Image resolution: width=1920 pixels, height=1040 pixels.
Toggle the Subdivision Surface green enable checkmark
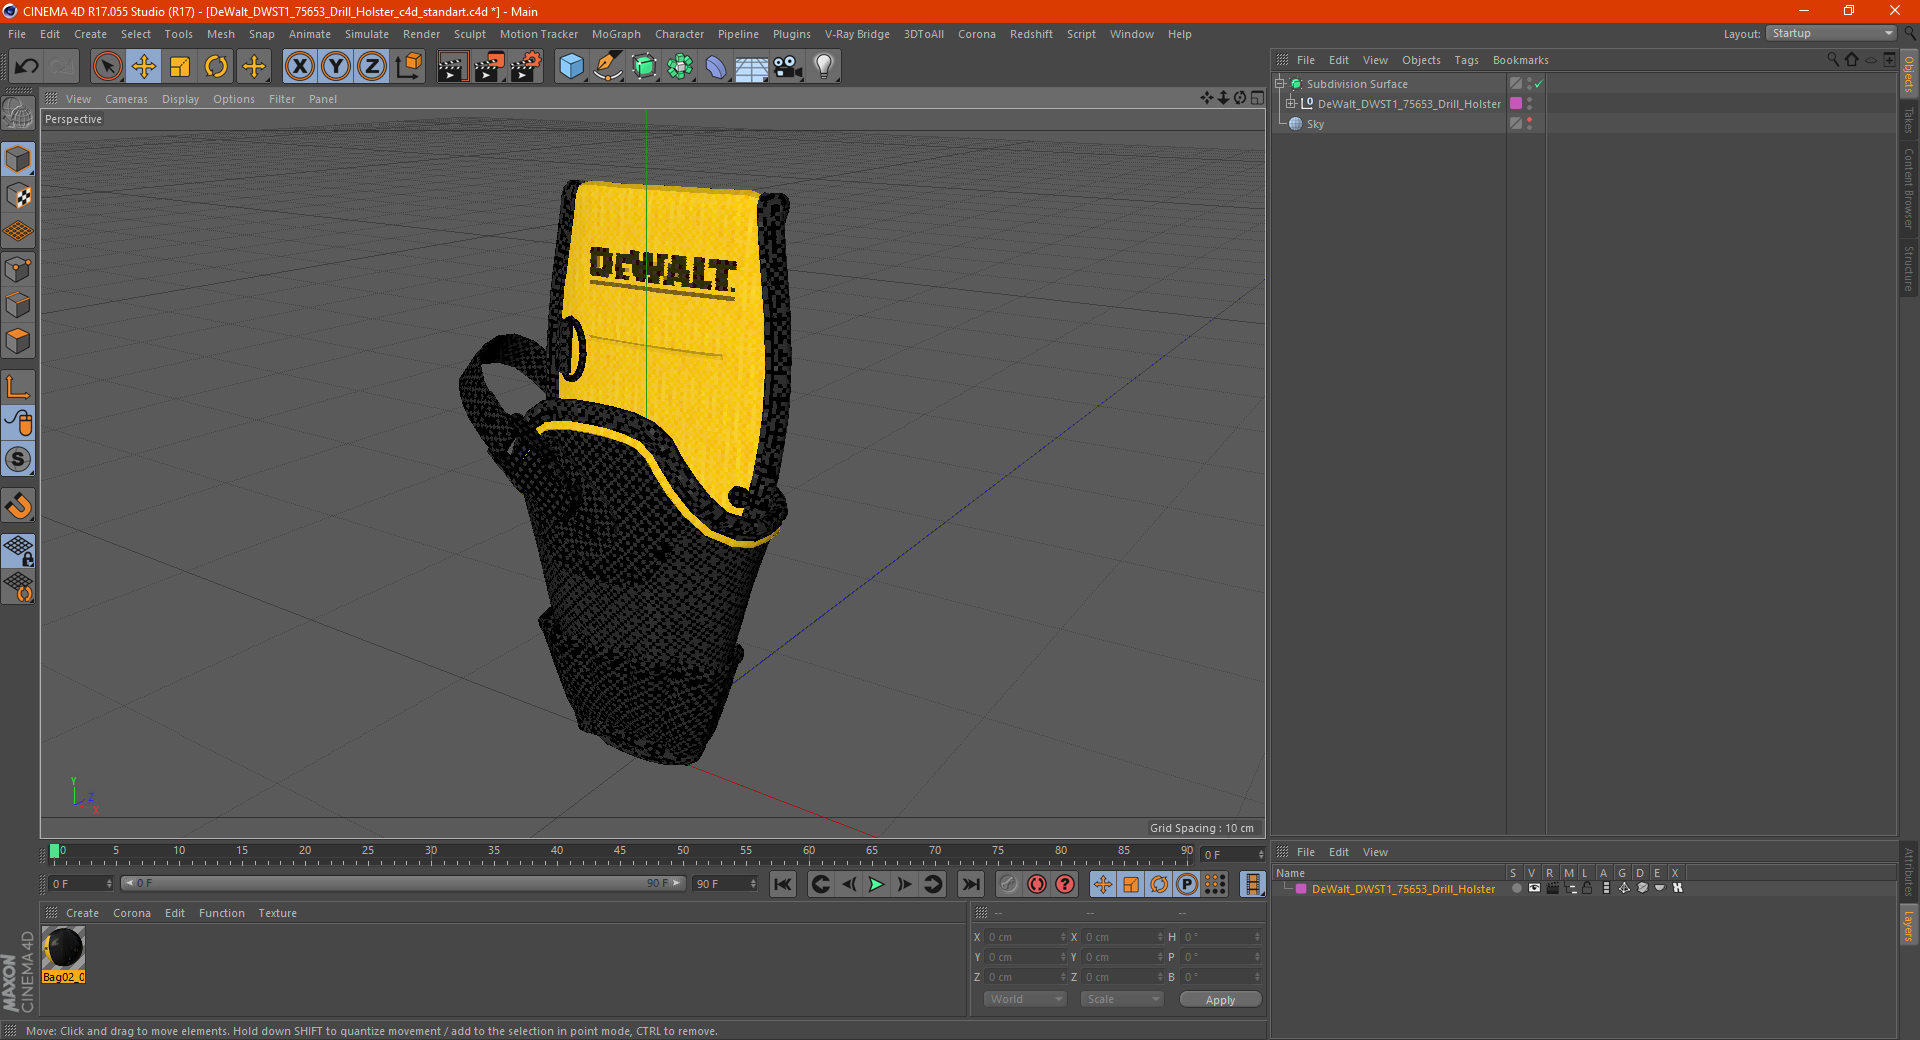tap(1539, 84)
